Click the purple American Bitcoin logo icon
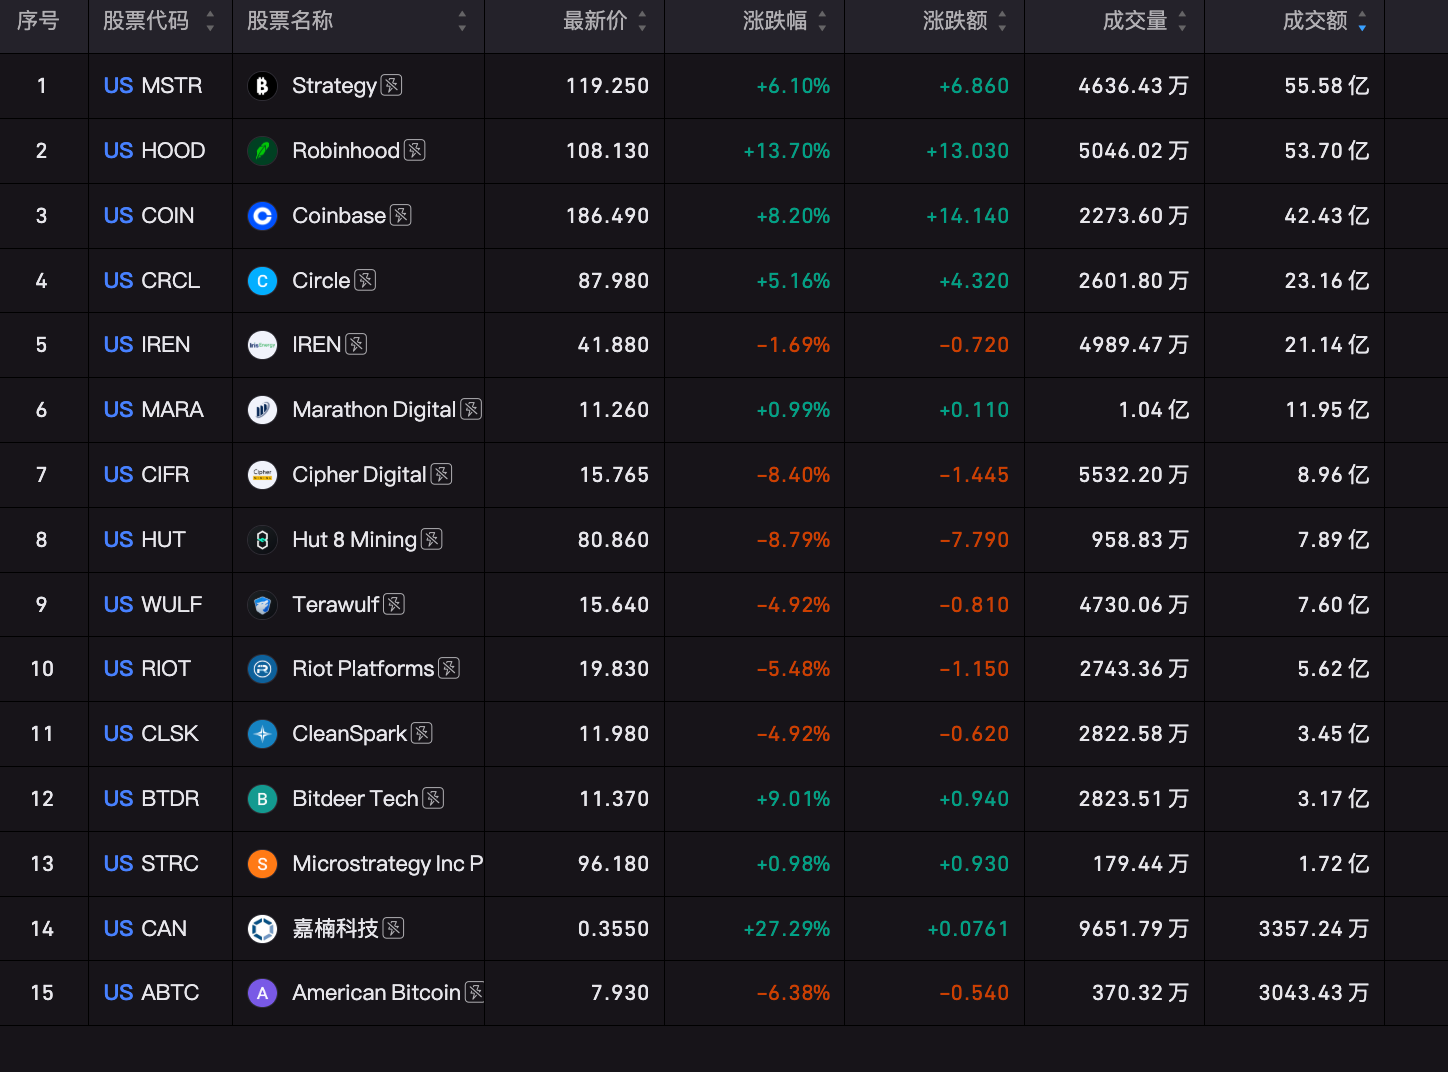This screenshot has height=1072, width=1448. 262,993
